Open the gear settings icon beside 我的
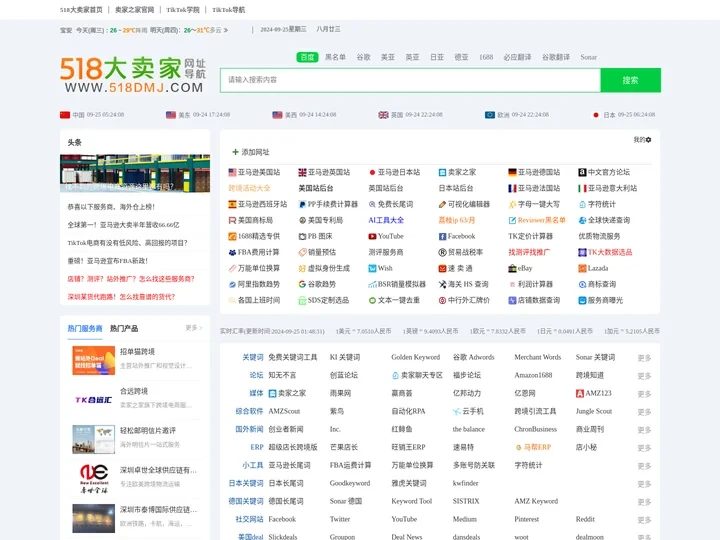Viewport: 720px width, 540px height. coord(648,140)
